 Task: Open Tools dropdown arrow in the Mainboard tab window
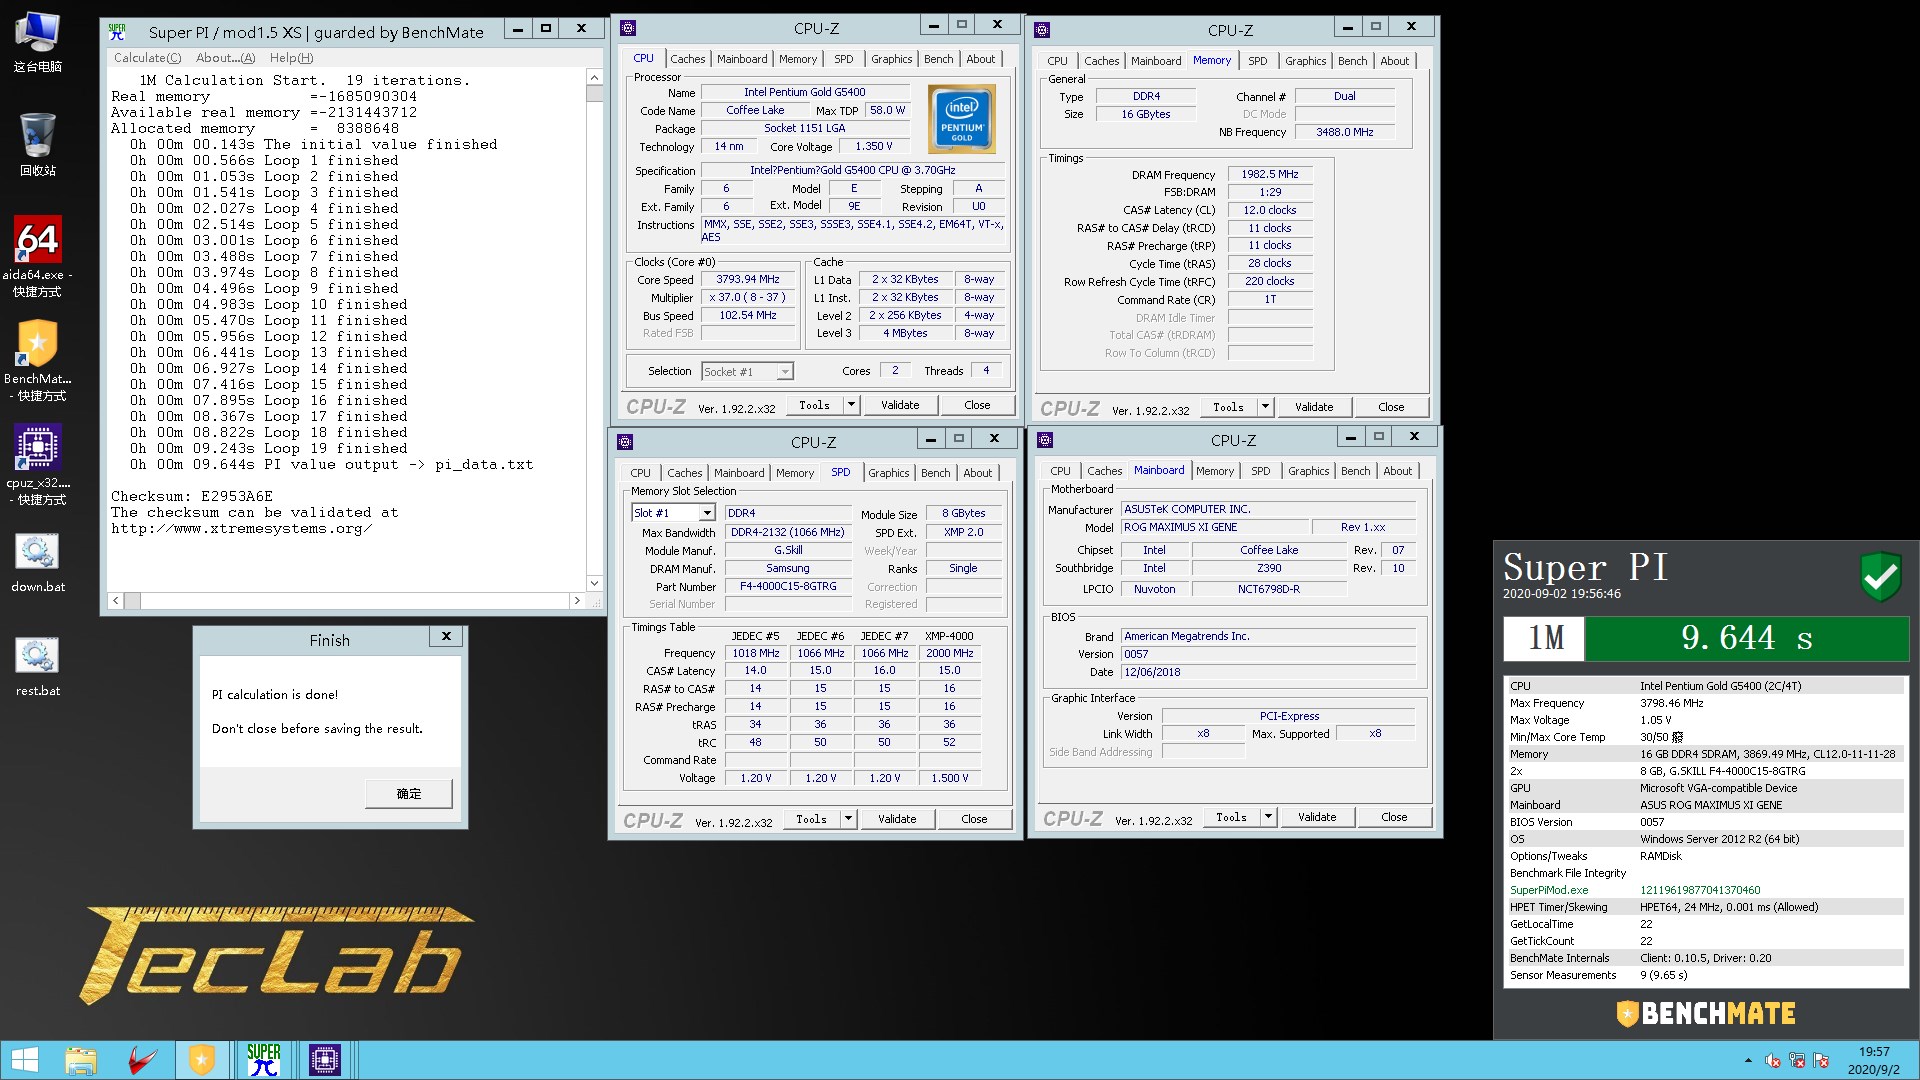(x=1268, y=817)
